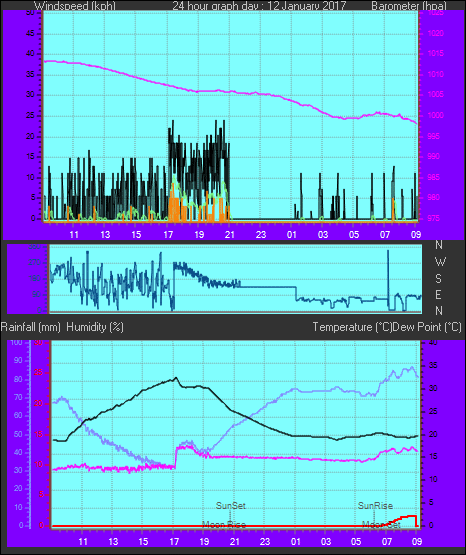This screenshot has width=466, height=555.
Task: Click hour "23" under the windspeed chart
Action: point(260,235)
